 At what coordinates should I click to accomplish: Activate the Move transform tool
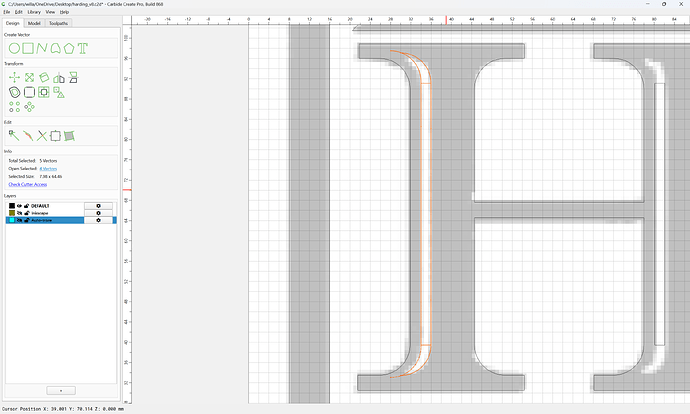tap(15, 78)
